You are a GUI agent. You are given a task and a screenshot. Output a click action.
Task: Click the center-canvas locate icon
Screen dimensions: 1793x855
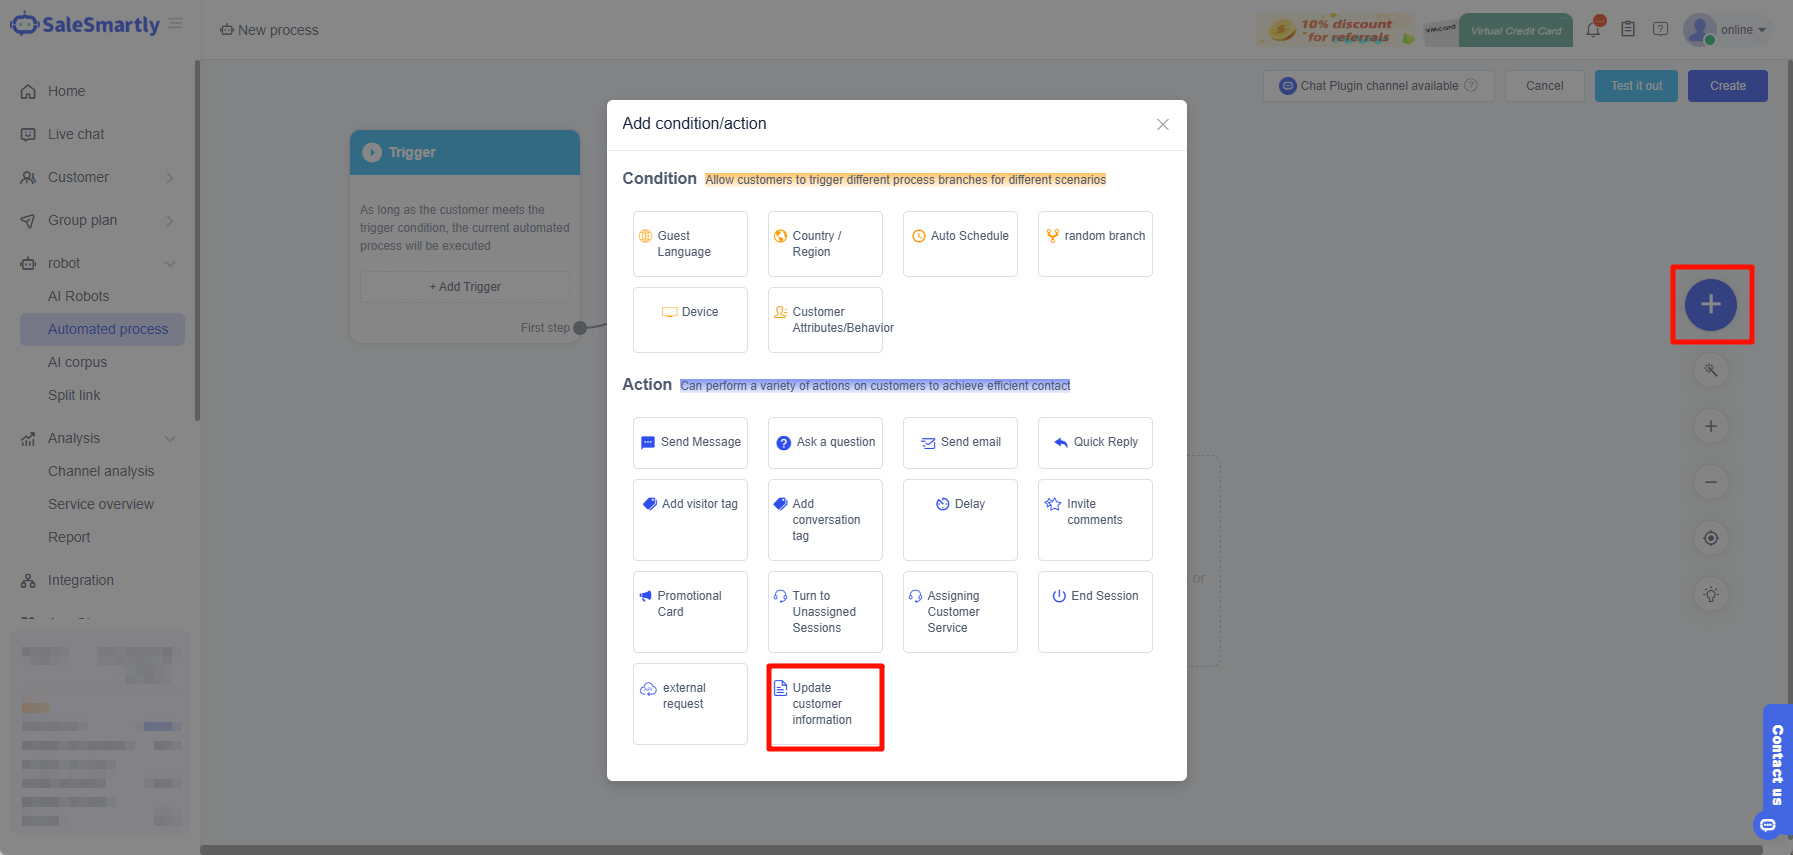[1710, 538]
